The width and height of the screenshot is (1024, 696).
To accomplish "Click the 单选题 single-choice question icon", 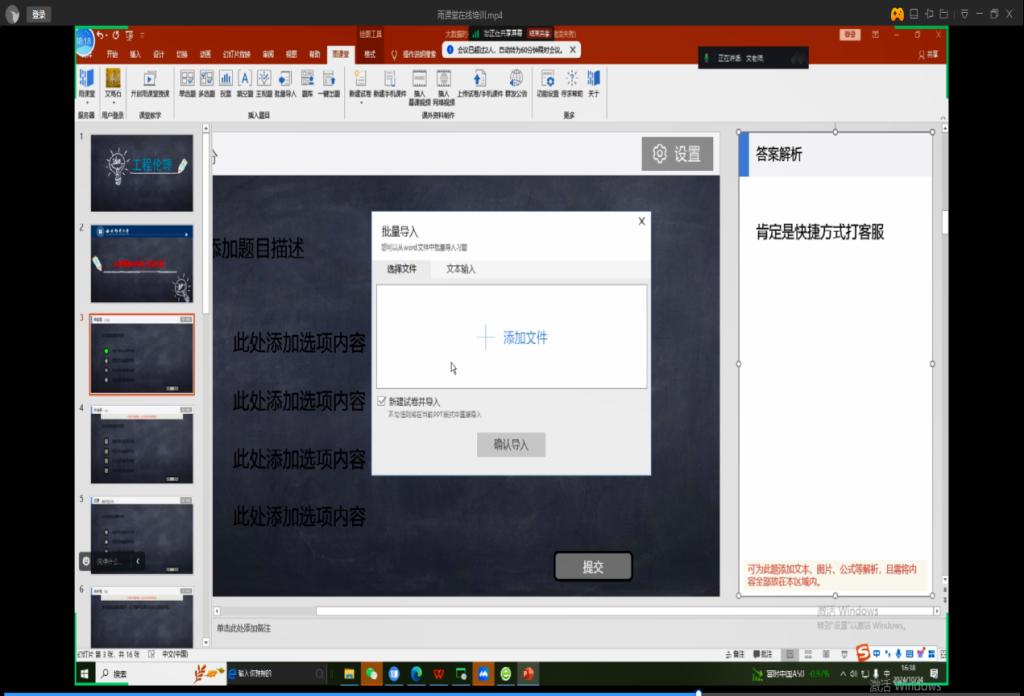I will coord(187,84).
